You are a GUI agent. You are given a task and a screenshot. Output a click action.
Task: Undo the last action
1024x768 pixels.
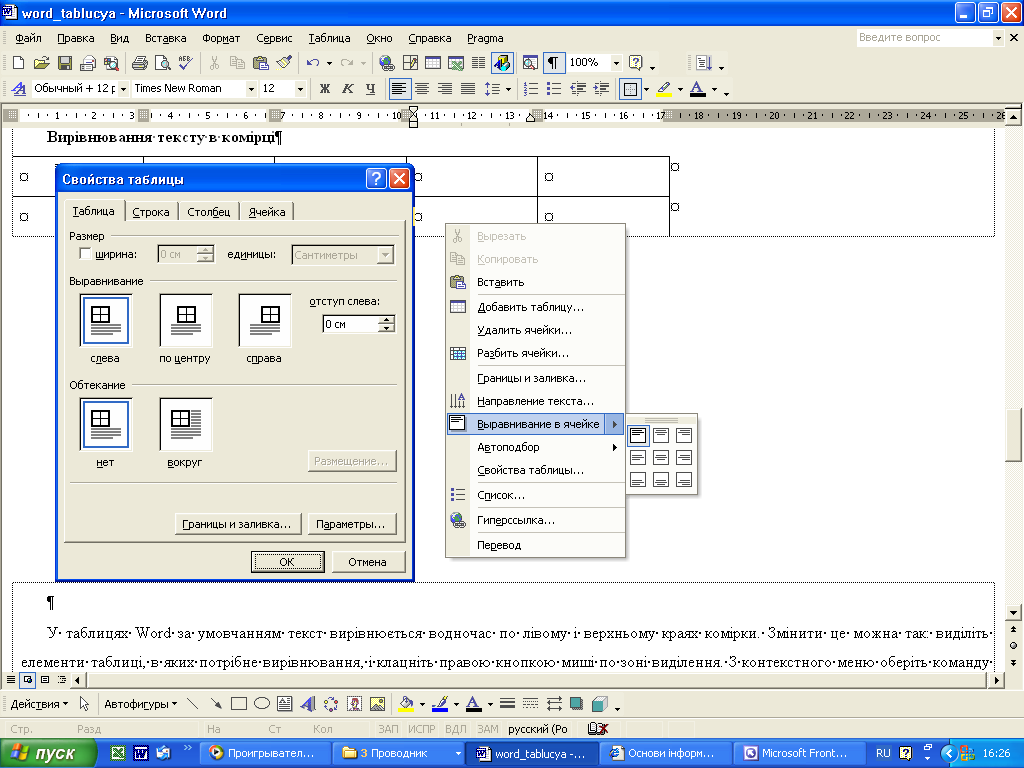(x=313, y=63)
